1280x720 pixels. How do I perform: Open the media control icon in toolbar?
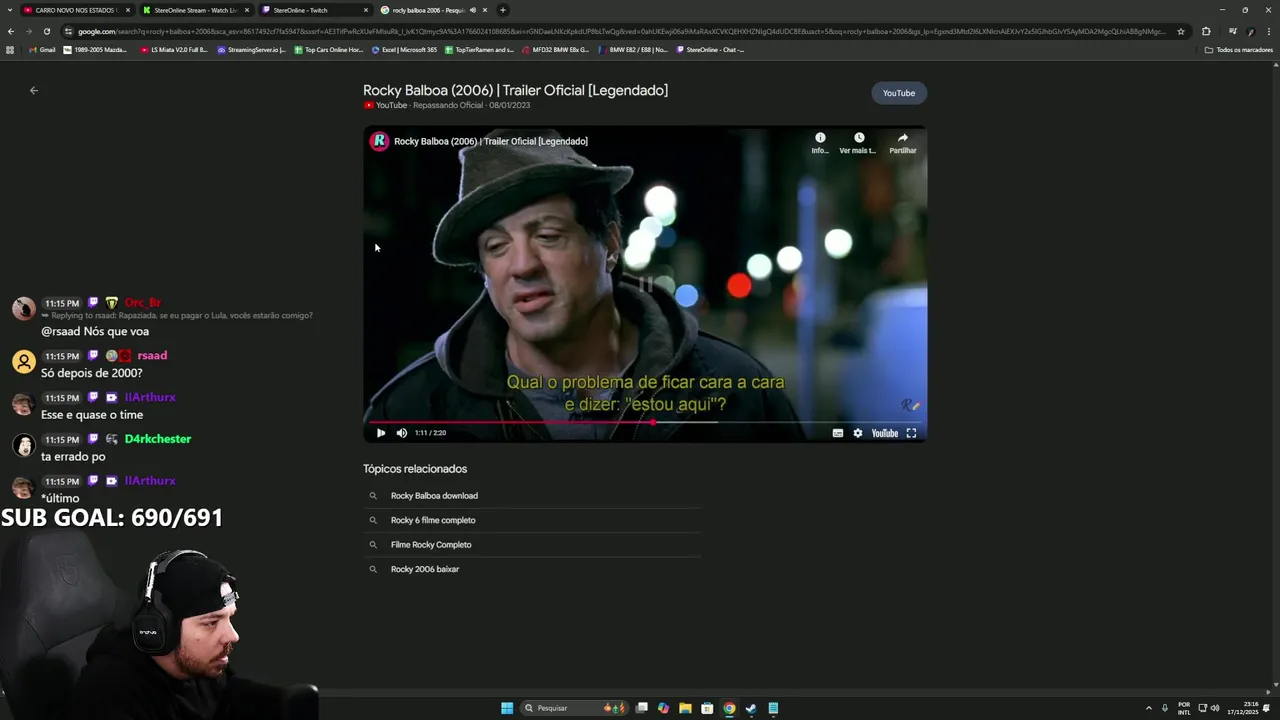tap(1233, 31)
